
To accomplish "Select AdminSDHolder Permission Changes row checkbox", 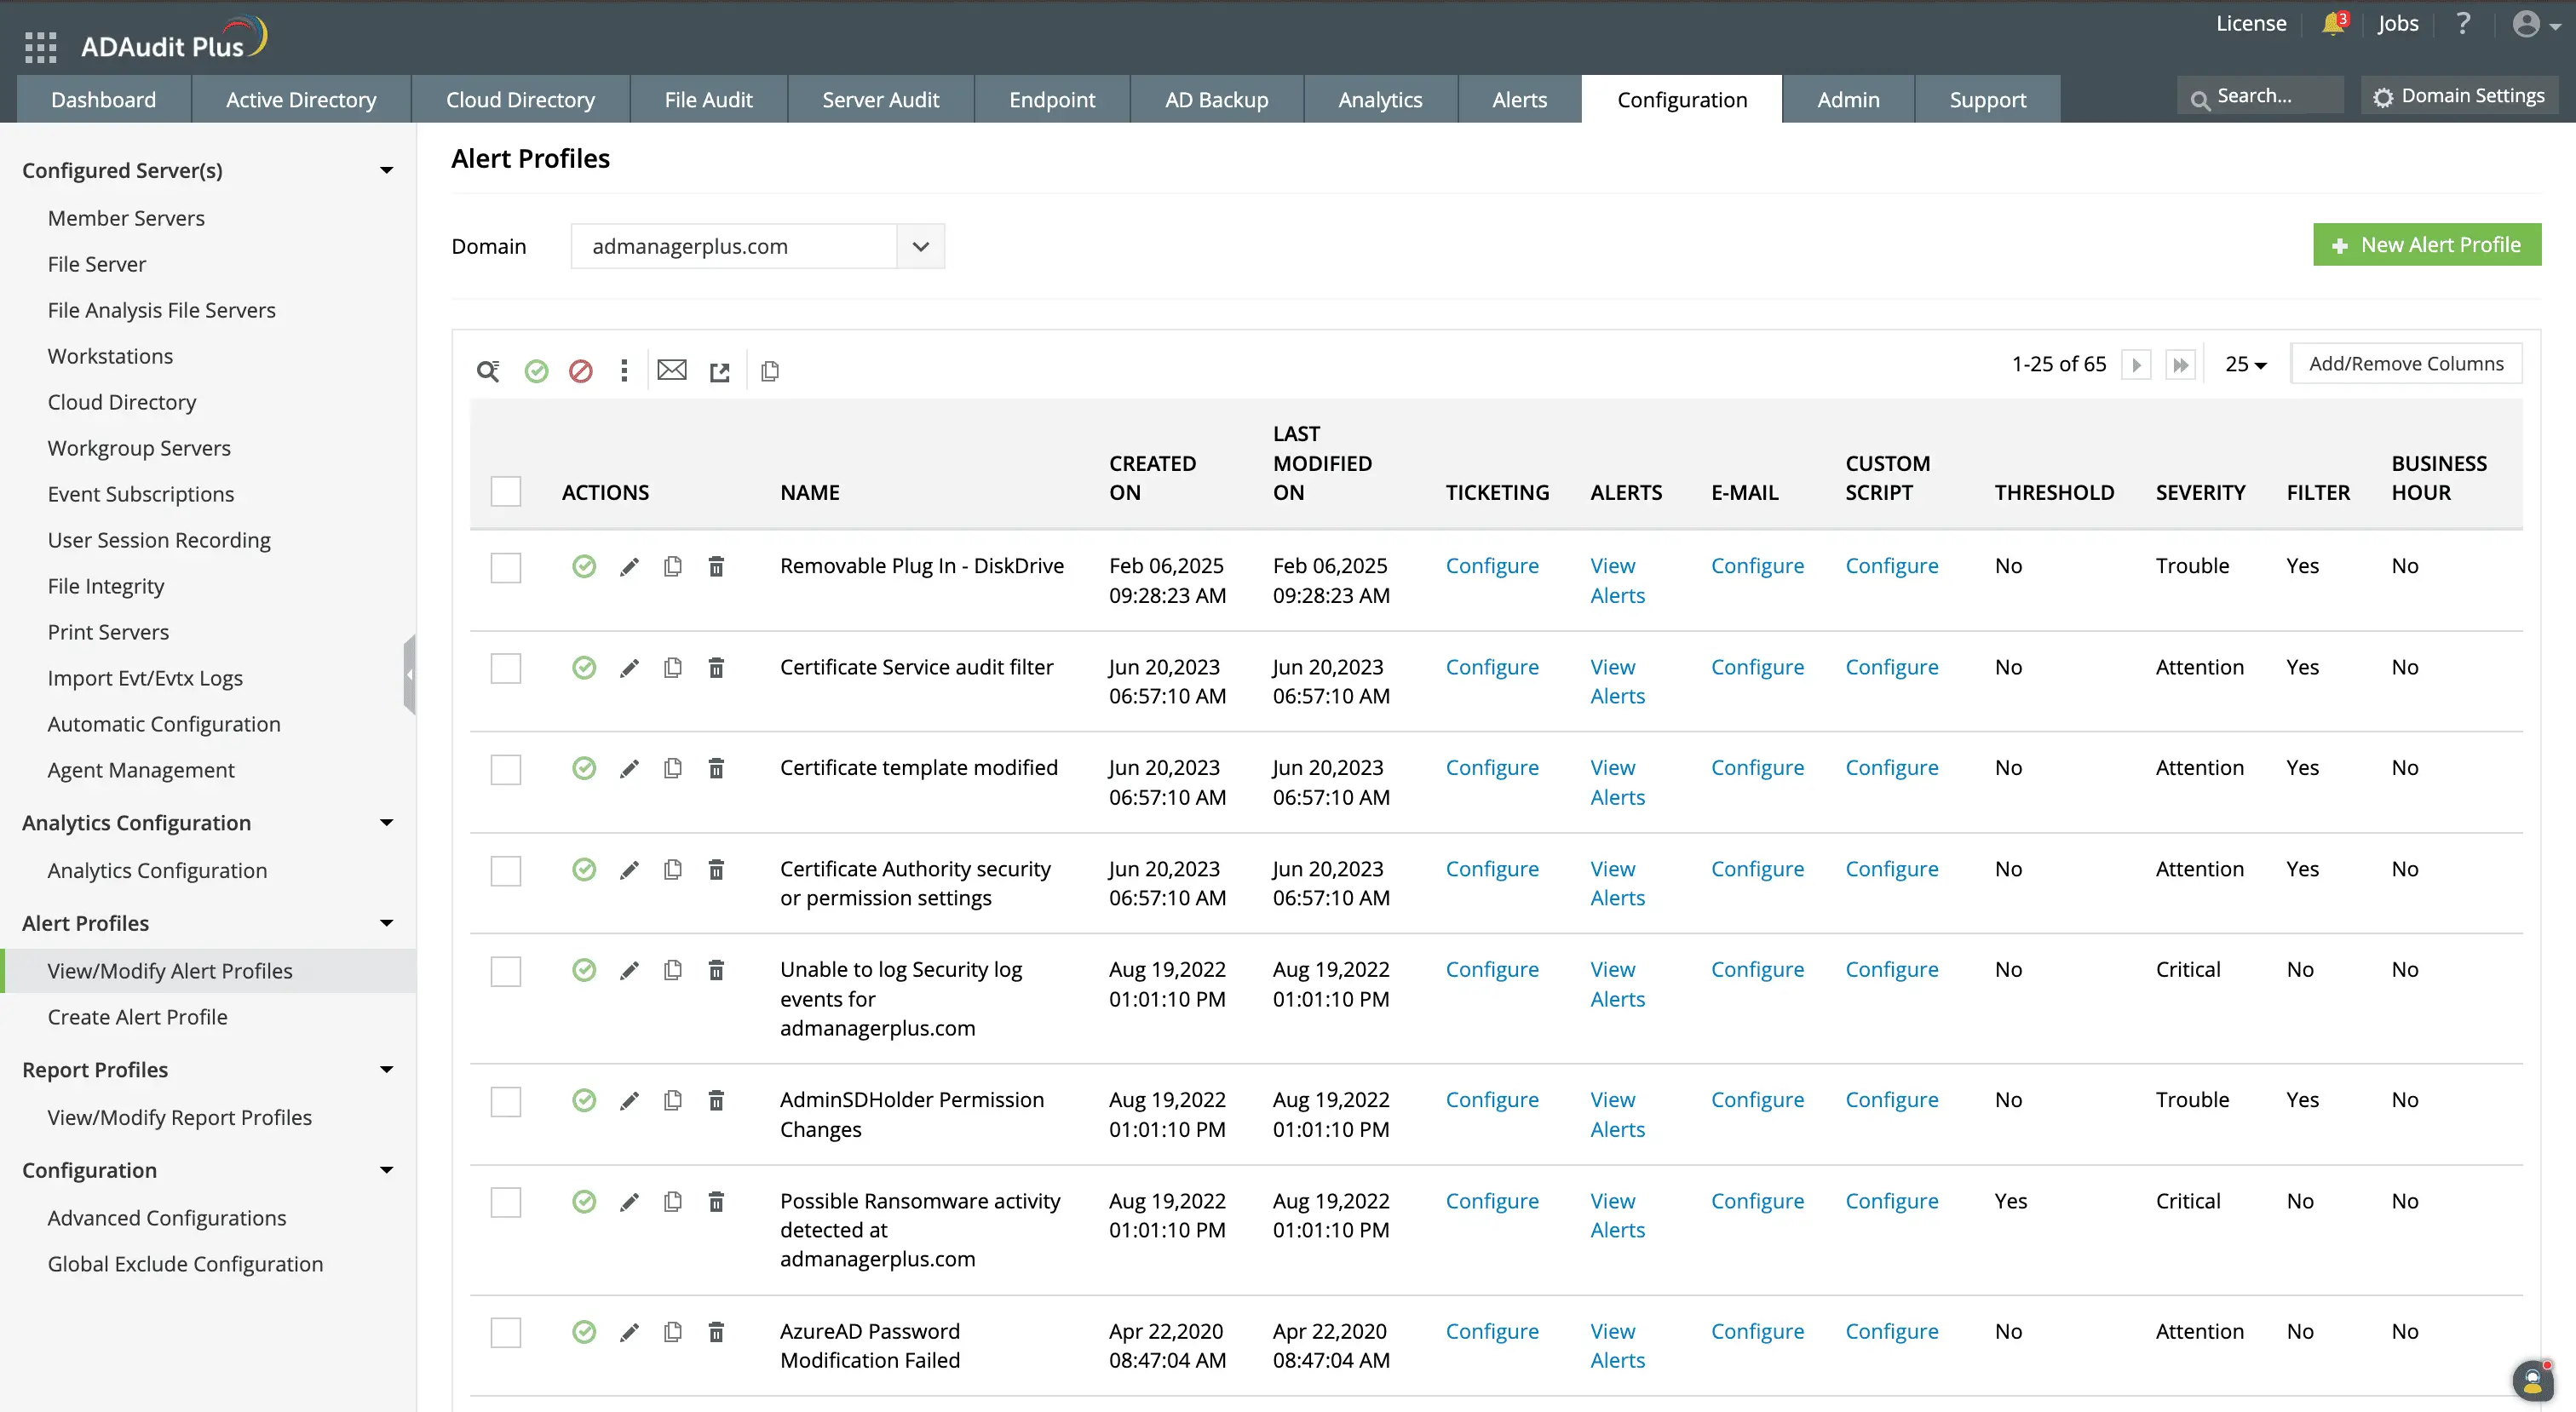I will click(506, 1102).
